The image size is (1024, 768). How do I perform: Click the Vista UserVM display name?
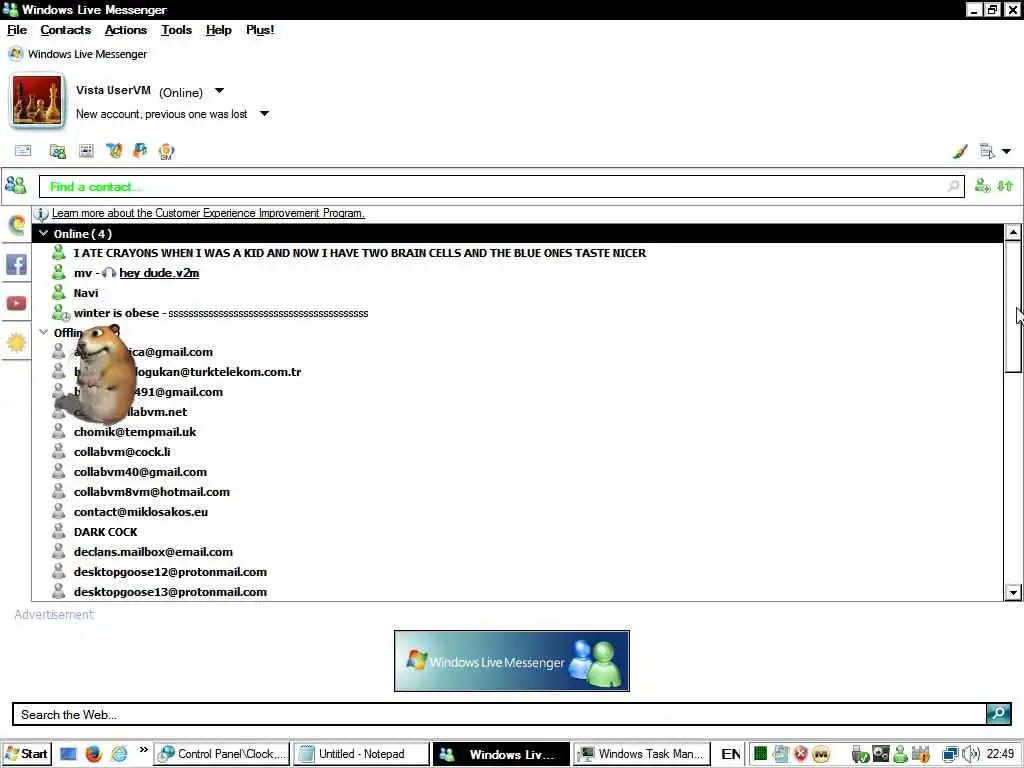113,90
